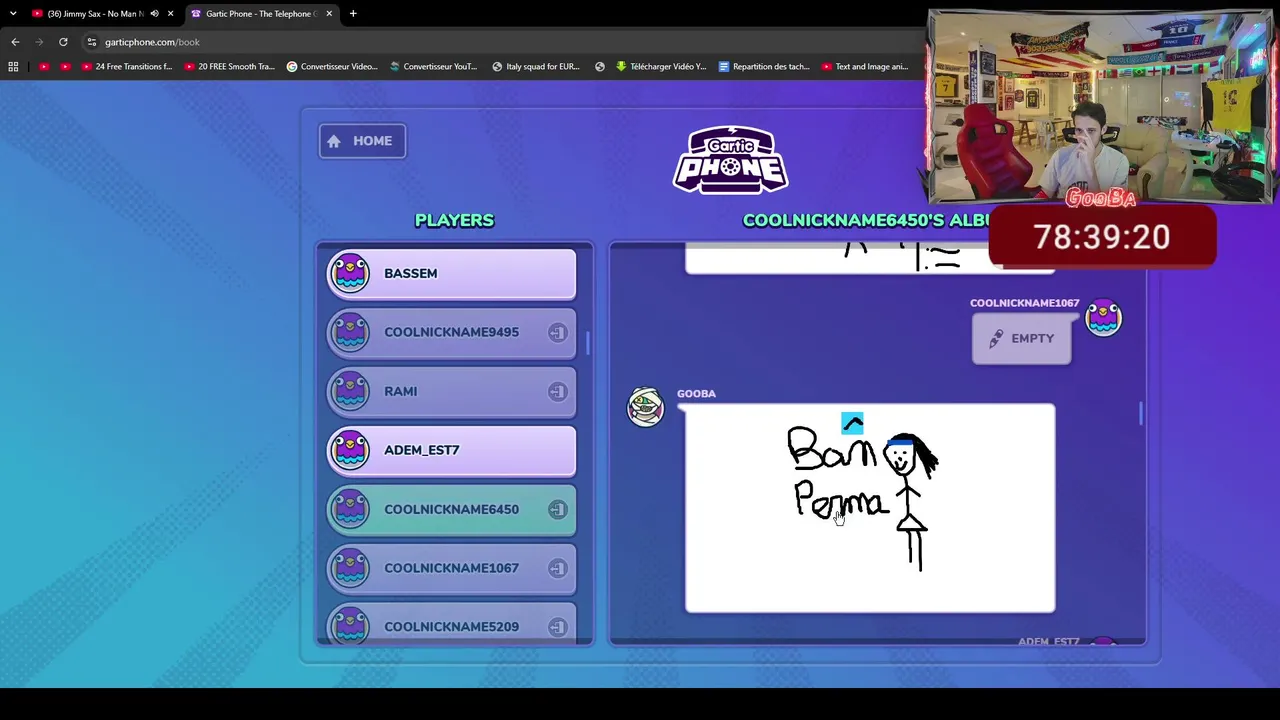Reload the garticphone.com page
Viewport: 1280px width, 720px height.
[x=63, y=42]
